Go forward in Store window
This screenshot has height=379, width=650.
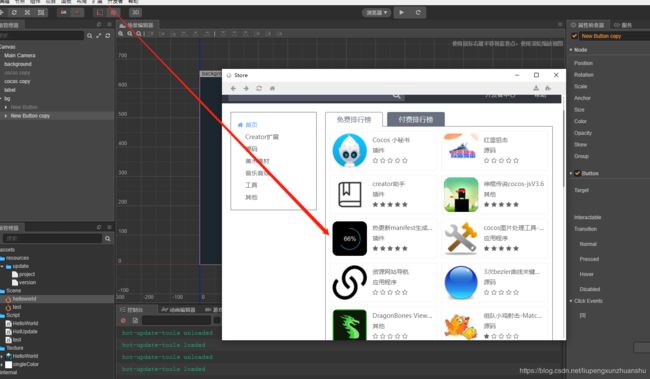[x=246, y=88]
